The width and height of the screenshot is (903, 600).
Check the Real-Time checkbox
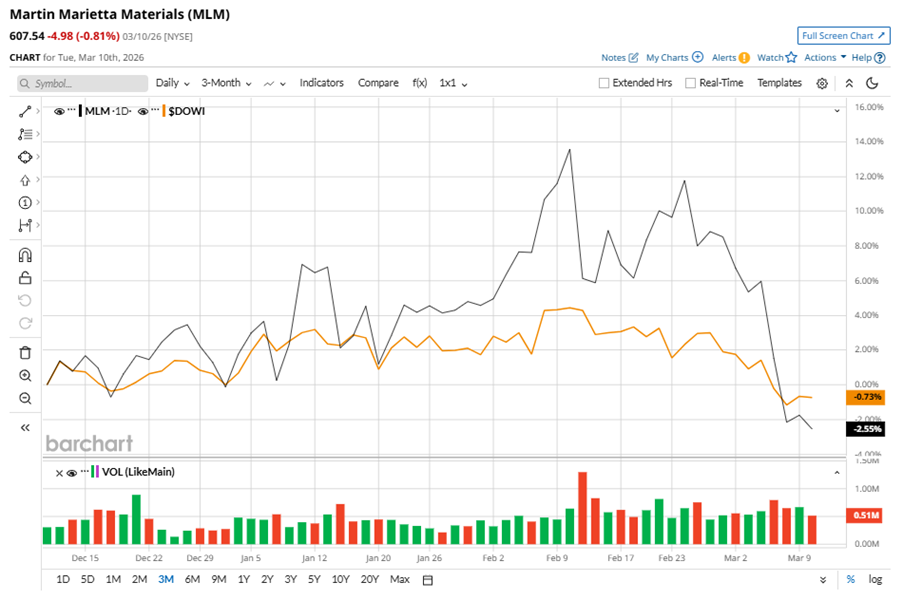[x=690, y=83]
